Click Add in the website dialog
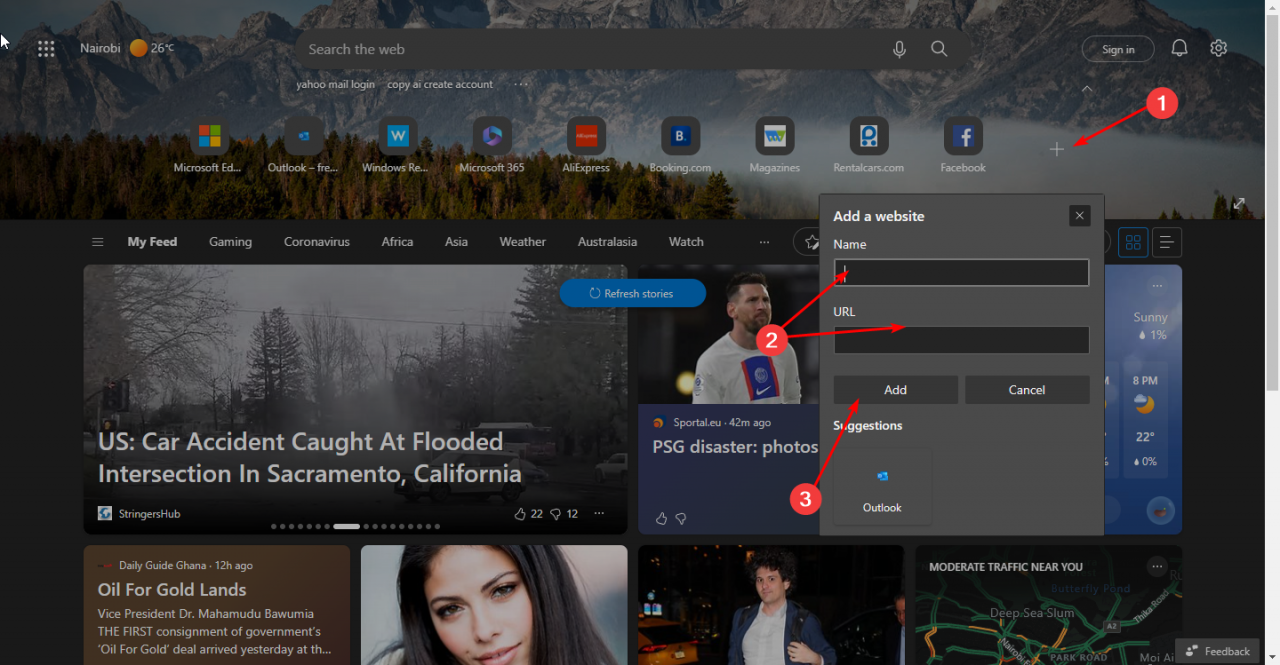The image size is (1280, 665). (894, 389)
